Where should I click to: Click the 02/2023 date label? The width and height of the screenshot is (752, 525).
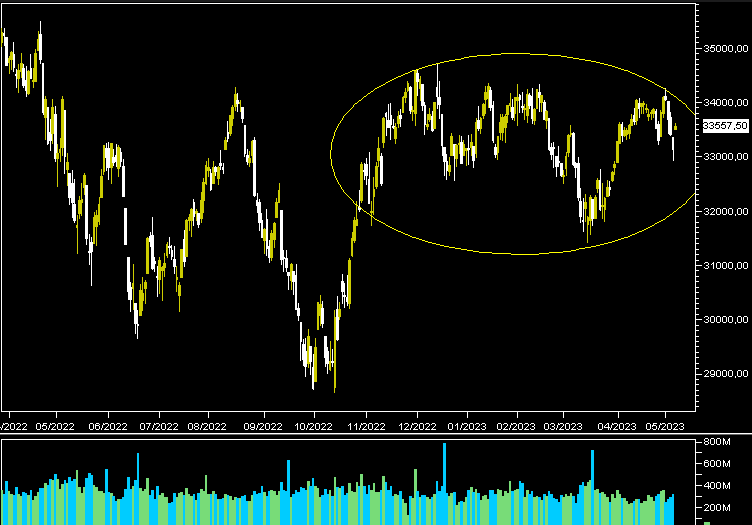(x=516, y=426)
